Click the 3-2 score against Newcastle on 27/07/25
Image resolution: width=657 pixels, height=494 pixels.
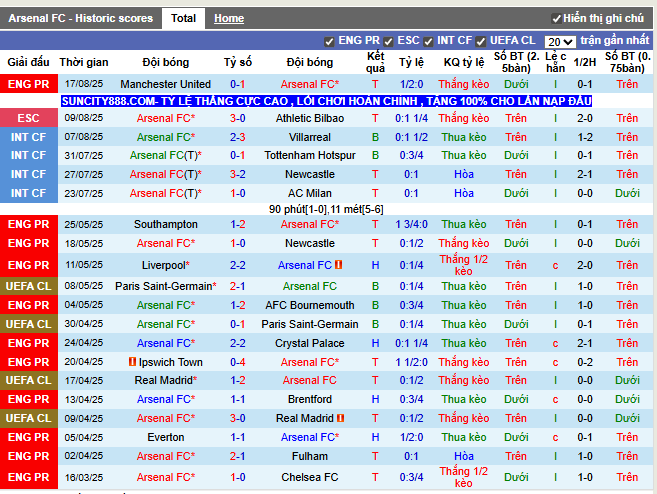pyautogui.click(x=238, y=174)
